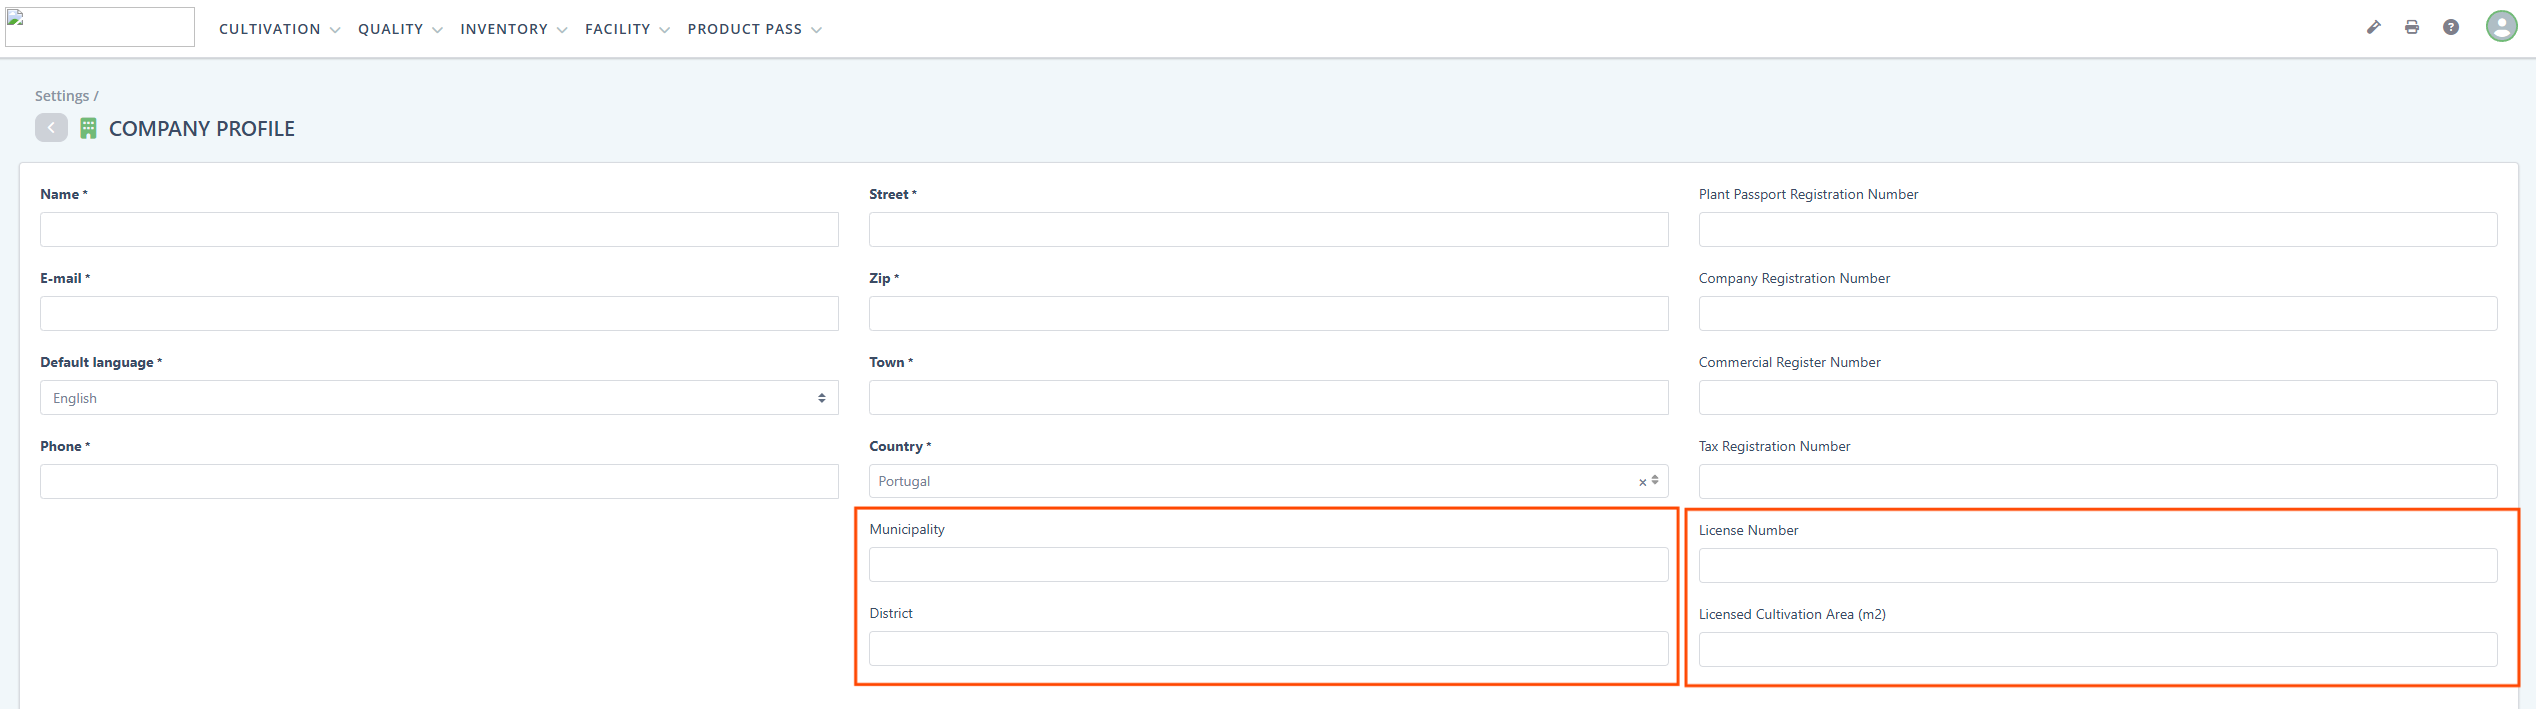
Task: Open the Inventory menu
Action: click(x=513, y=29)
